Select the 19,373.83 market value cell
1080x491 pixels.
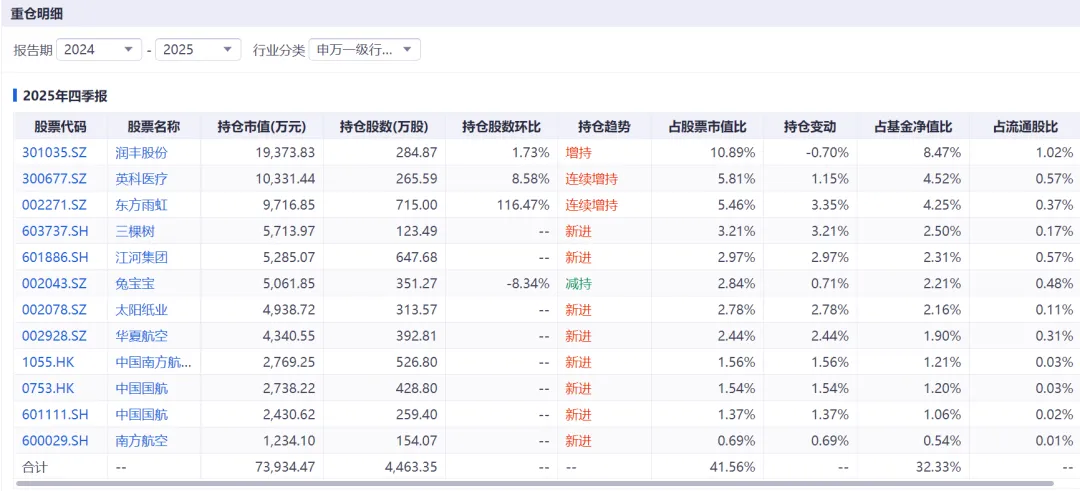pos(285,154)
